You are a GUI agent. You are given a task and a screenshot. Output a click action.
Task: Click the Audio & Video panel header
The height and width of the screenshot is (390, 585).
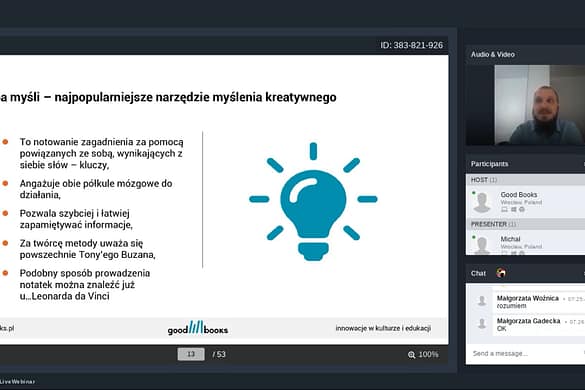[x=525, y=54]
